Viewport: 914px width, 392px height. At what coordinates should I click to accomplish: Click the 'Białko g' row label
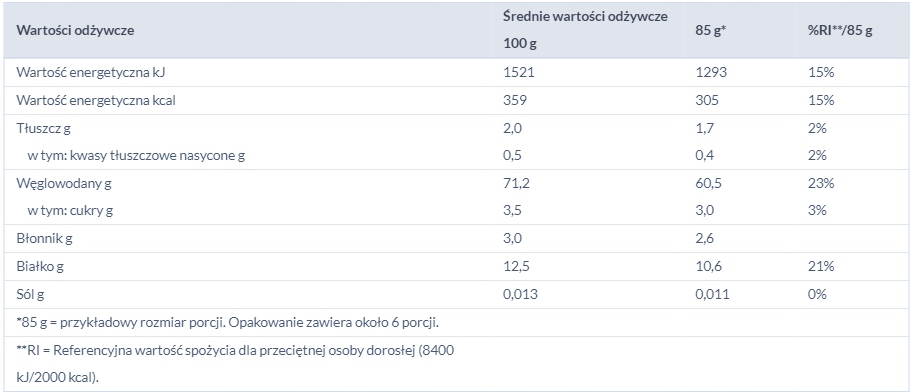click(40, 267)
